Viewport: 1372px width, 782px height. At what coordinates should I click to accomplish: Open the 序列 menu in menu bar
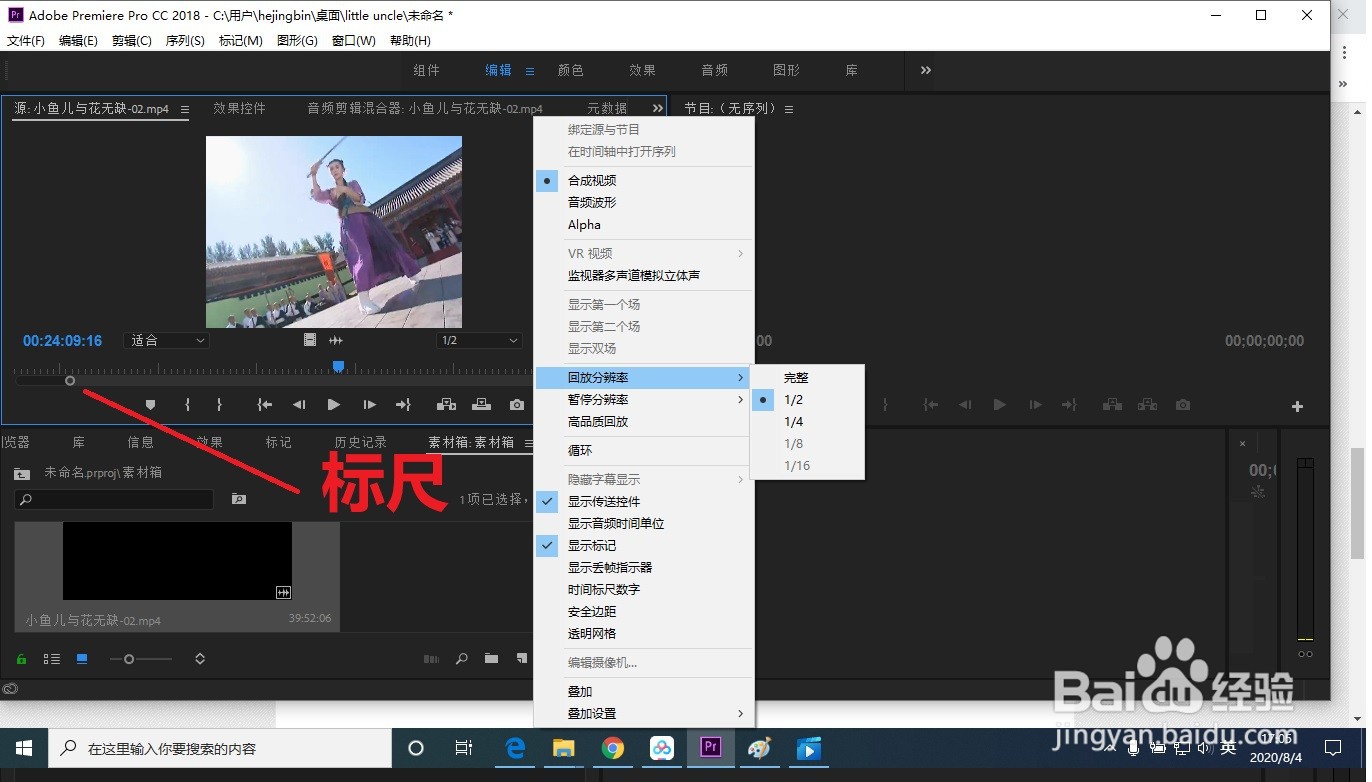pyautogui.click(x=184, y=40)
